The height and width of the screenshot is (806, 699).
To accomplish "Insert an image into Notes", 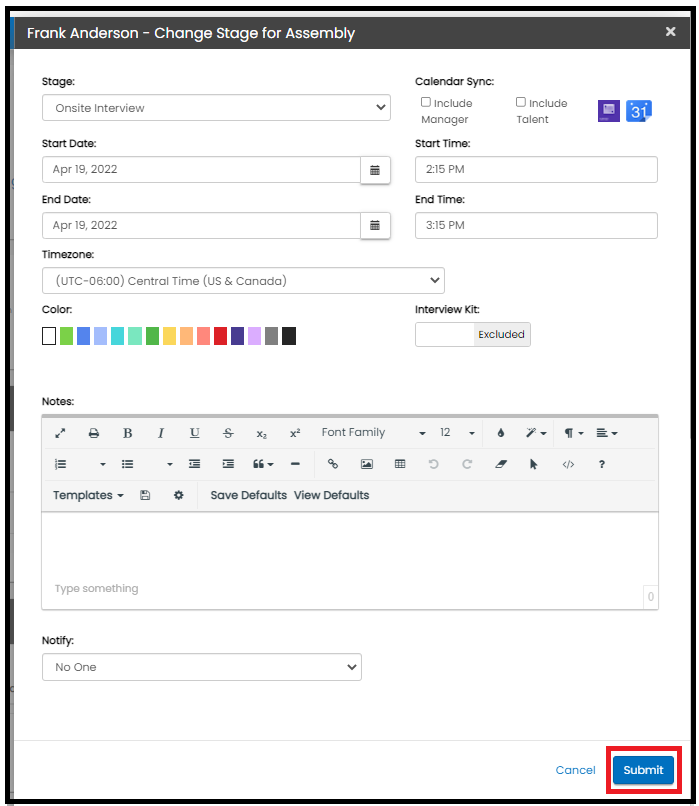I will pos(366,464).
